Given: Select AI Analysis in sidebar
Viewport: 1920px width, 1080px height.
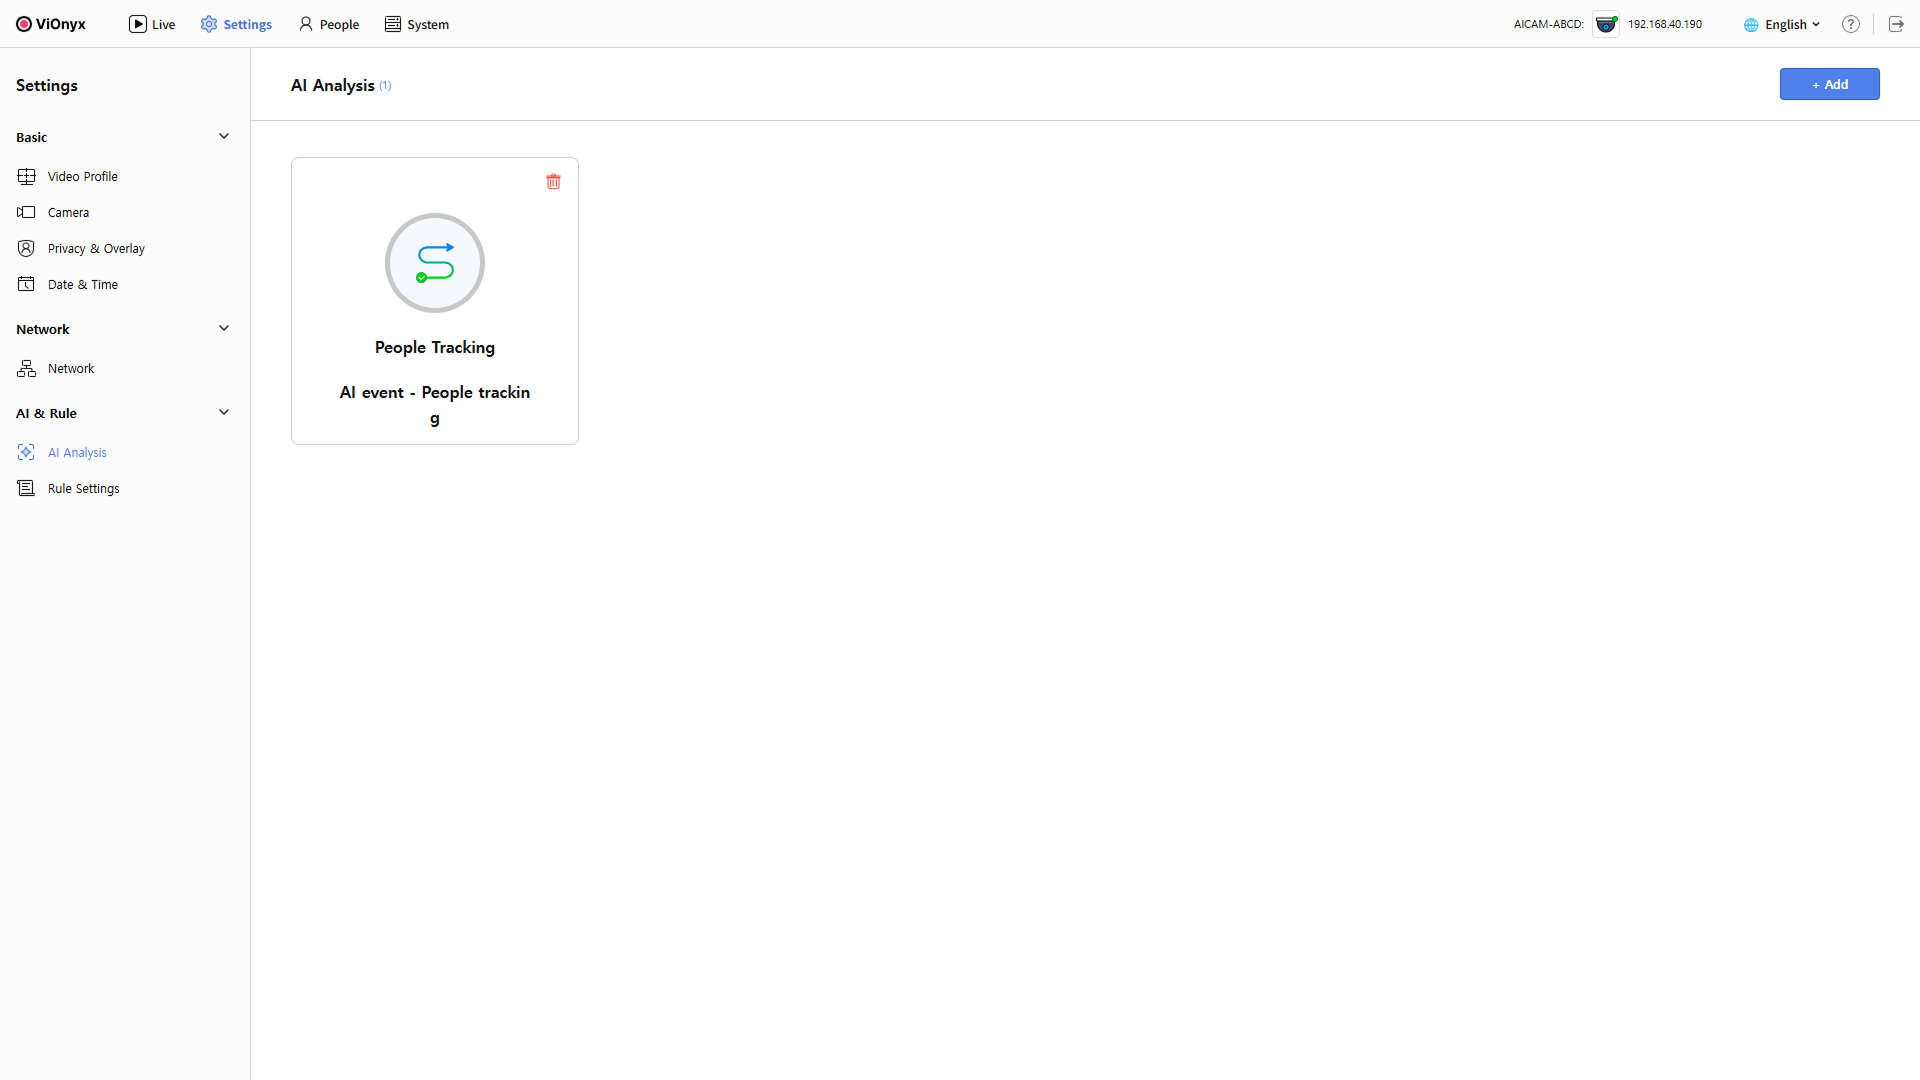Looking at the screenshot, I should point(77,452).
